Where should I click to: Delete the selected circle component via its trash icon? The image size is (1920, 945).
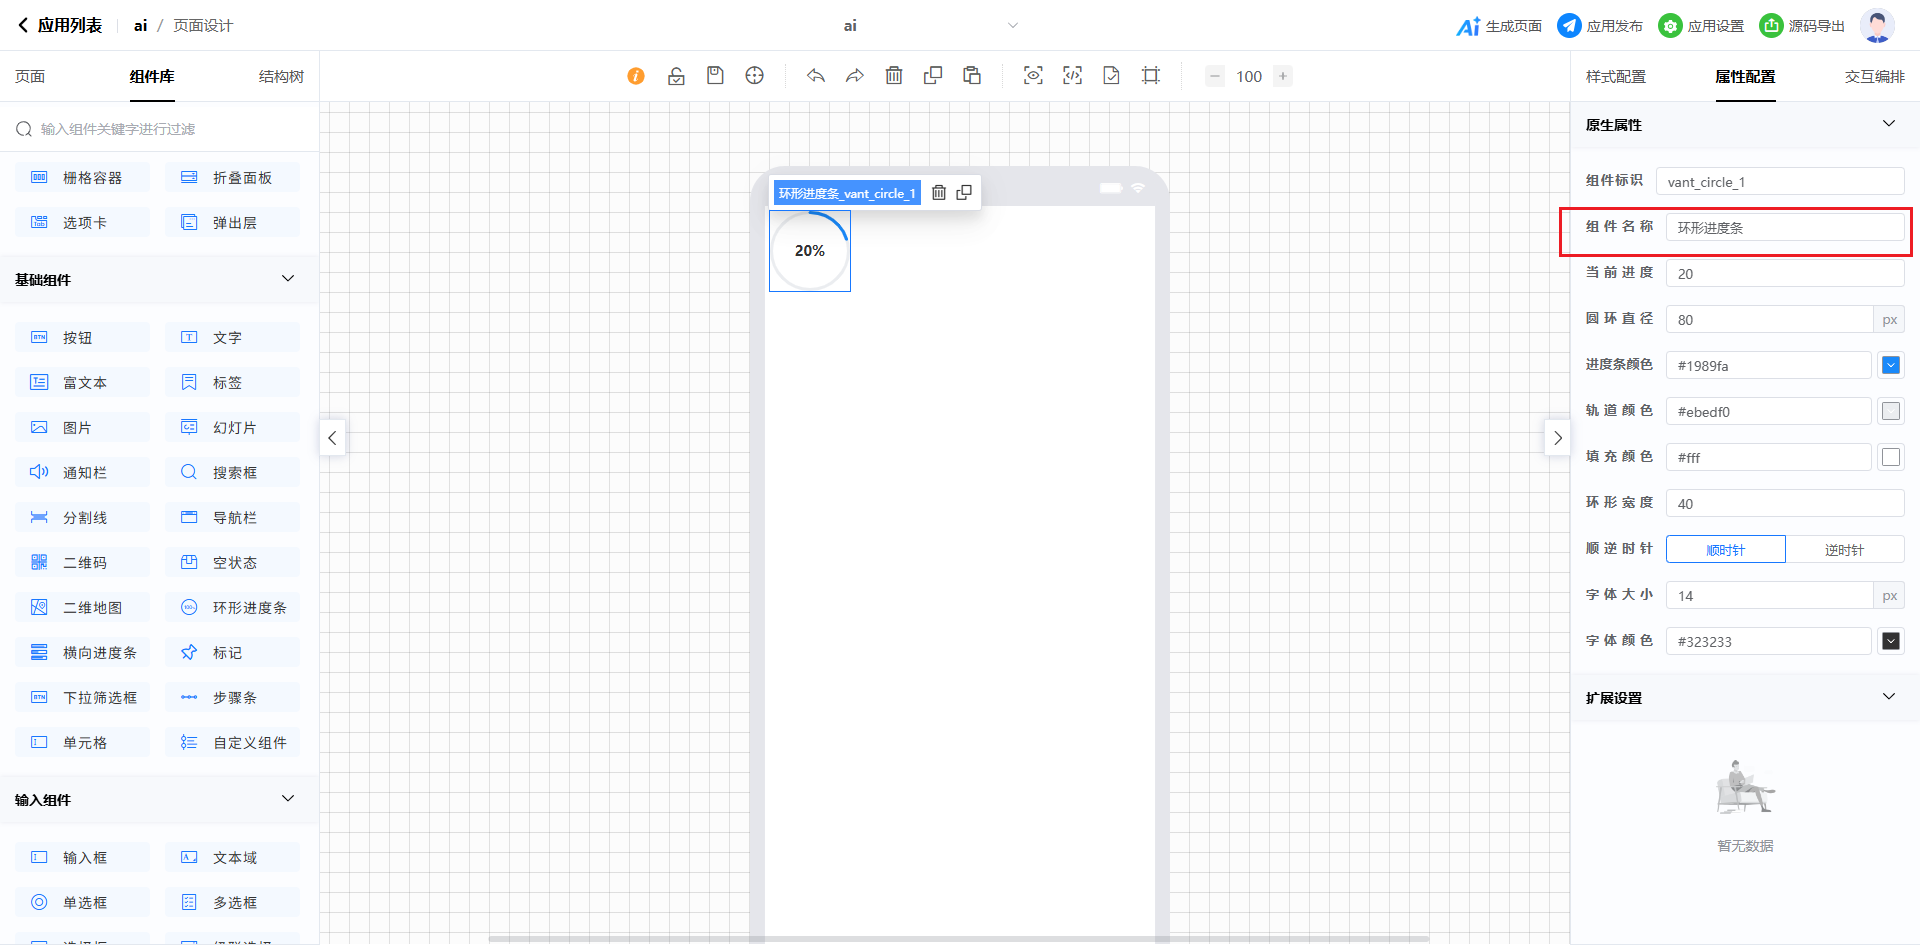(x=939, y=193)
